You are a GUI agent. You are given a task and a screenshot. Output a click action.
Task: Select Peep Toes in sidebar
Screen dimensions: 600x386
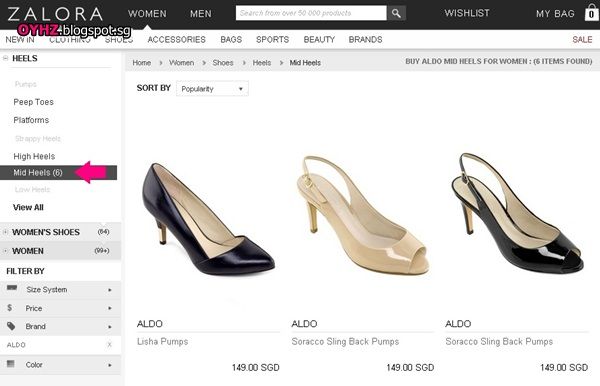pyautogui.click(x=34, y=102)
